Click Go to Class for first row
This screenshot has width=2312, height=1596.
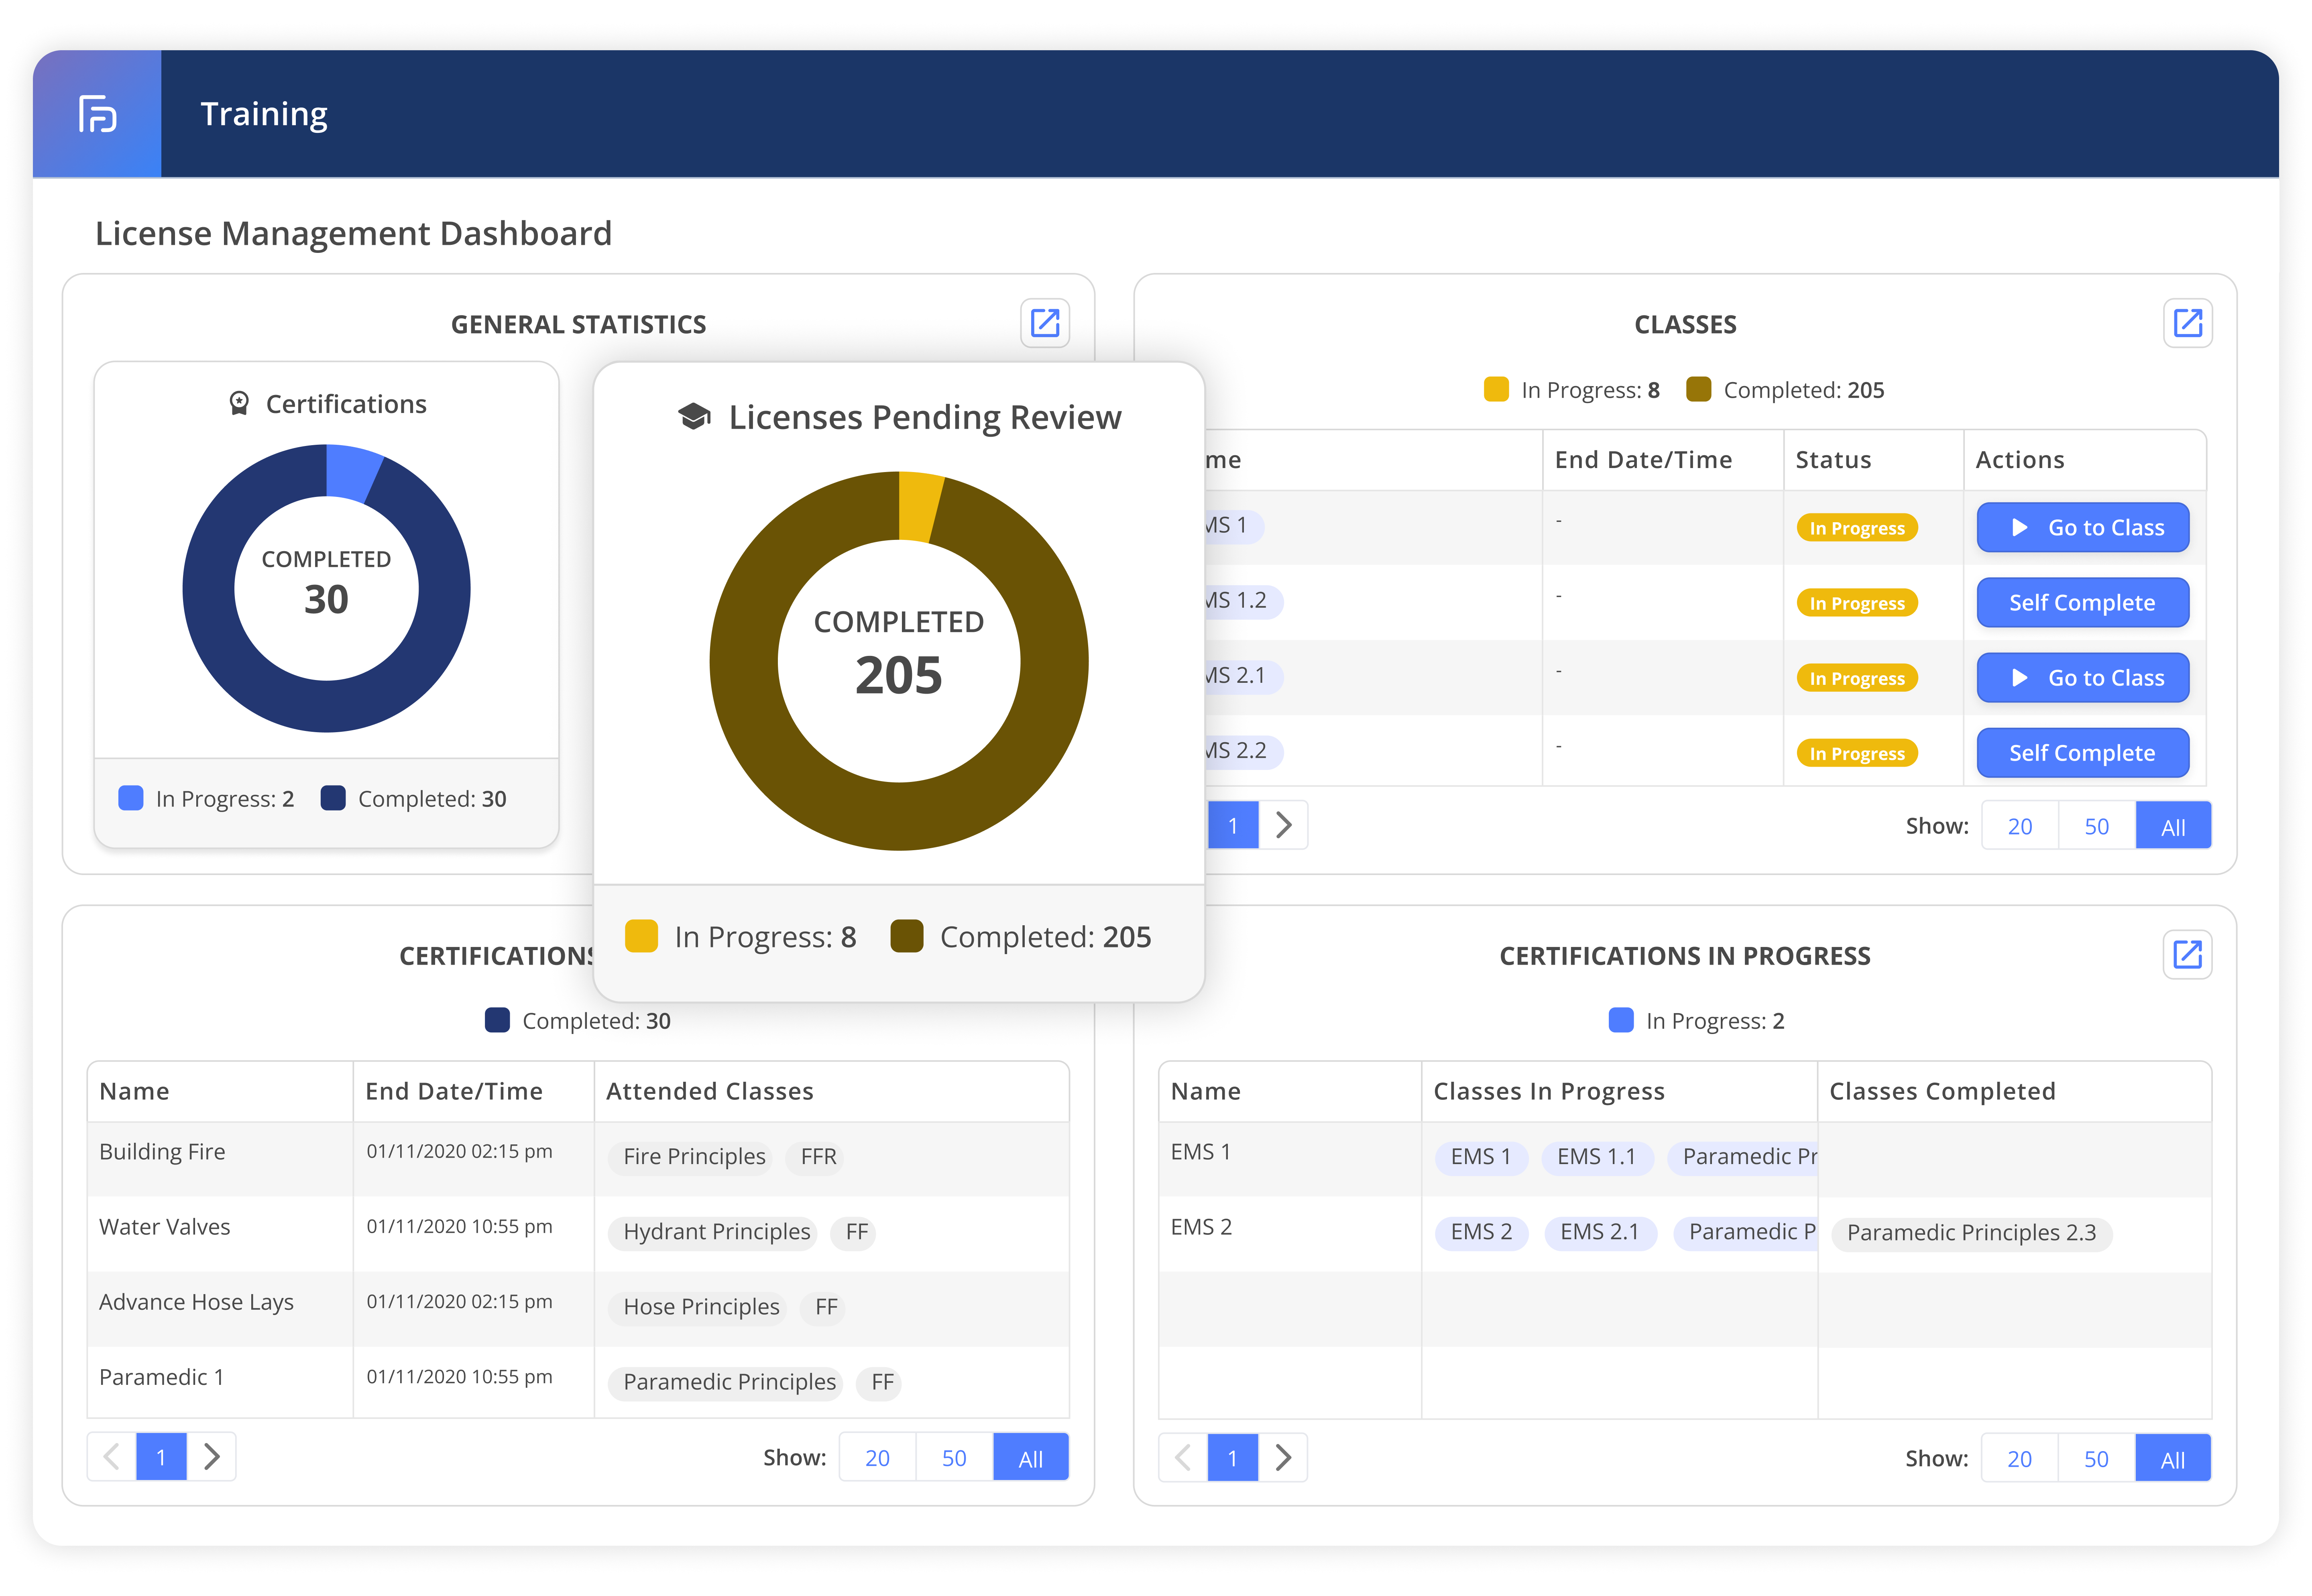[x=2082, y=527]
